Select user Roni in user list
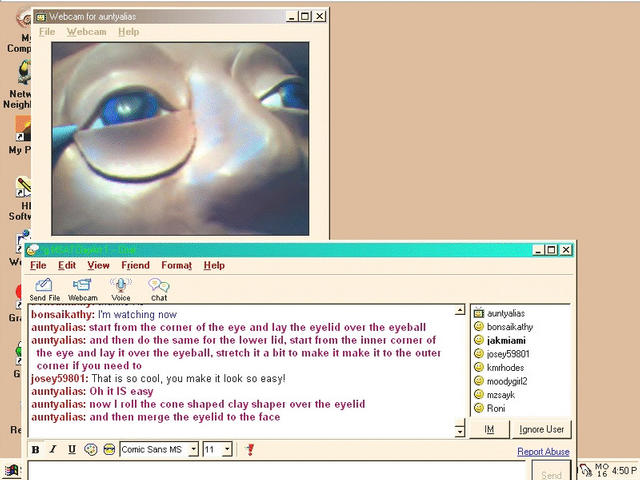640x480 pixels. [x=496, y=408]
